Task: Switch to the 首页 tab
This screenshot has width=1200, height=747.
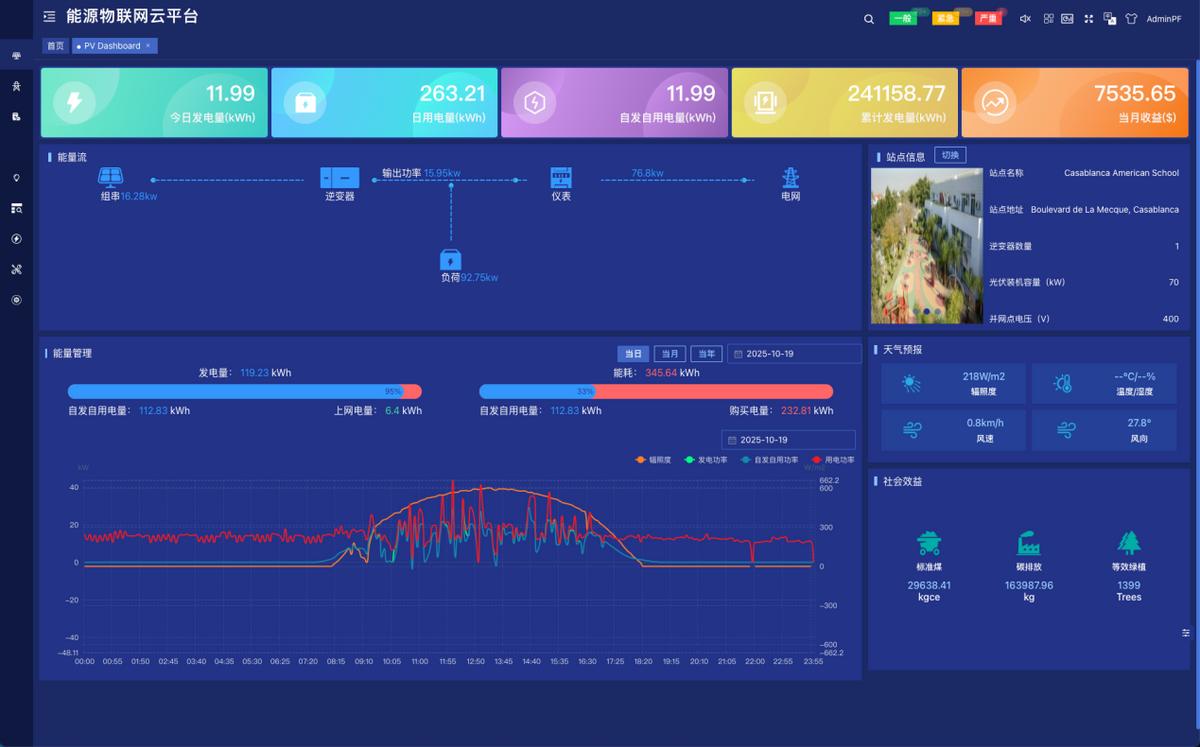Action: 55,46
